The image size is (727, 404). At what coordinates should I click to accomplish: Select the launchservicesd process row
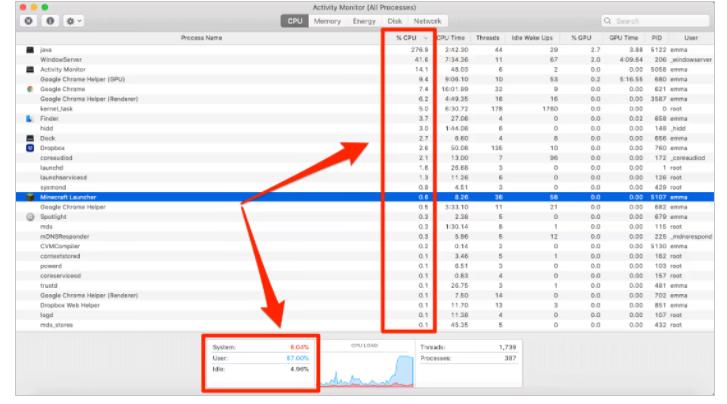[365, 178]
